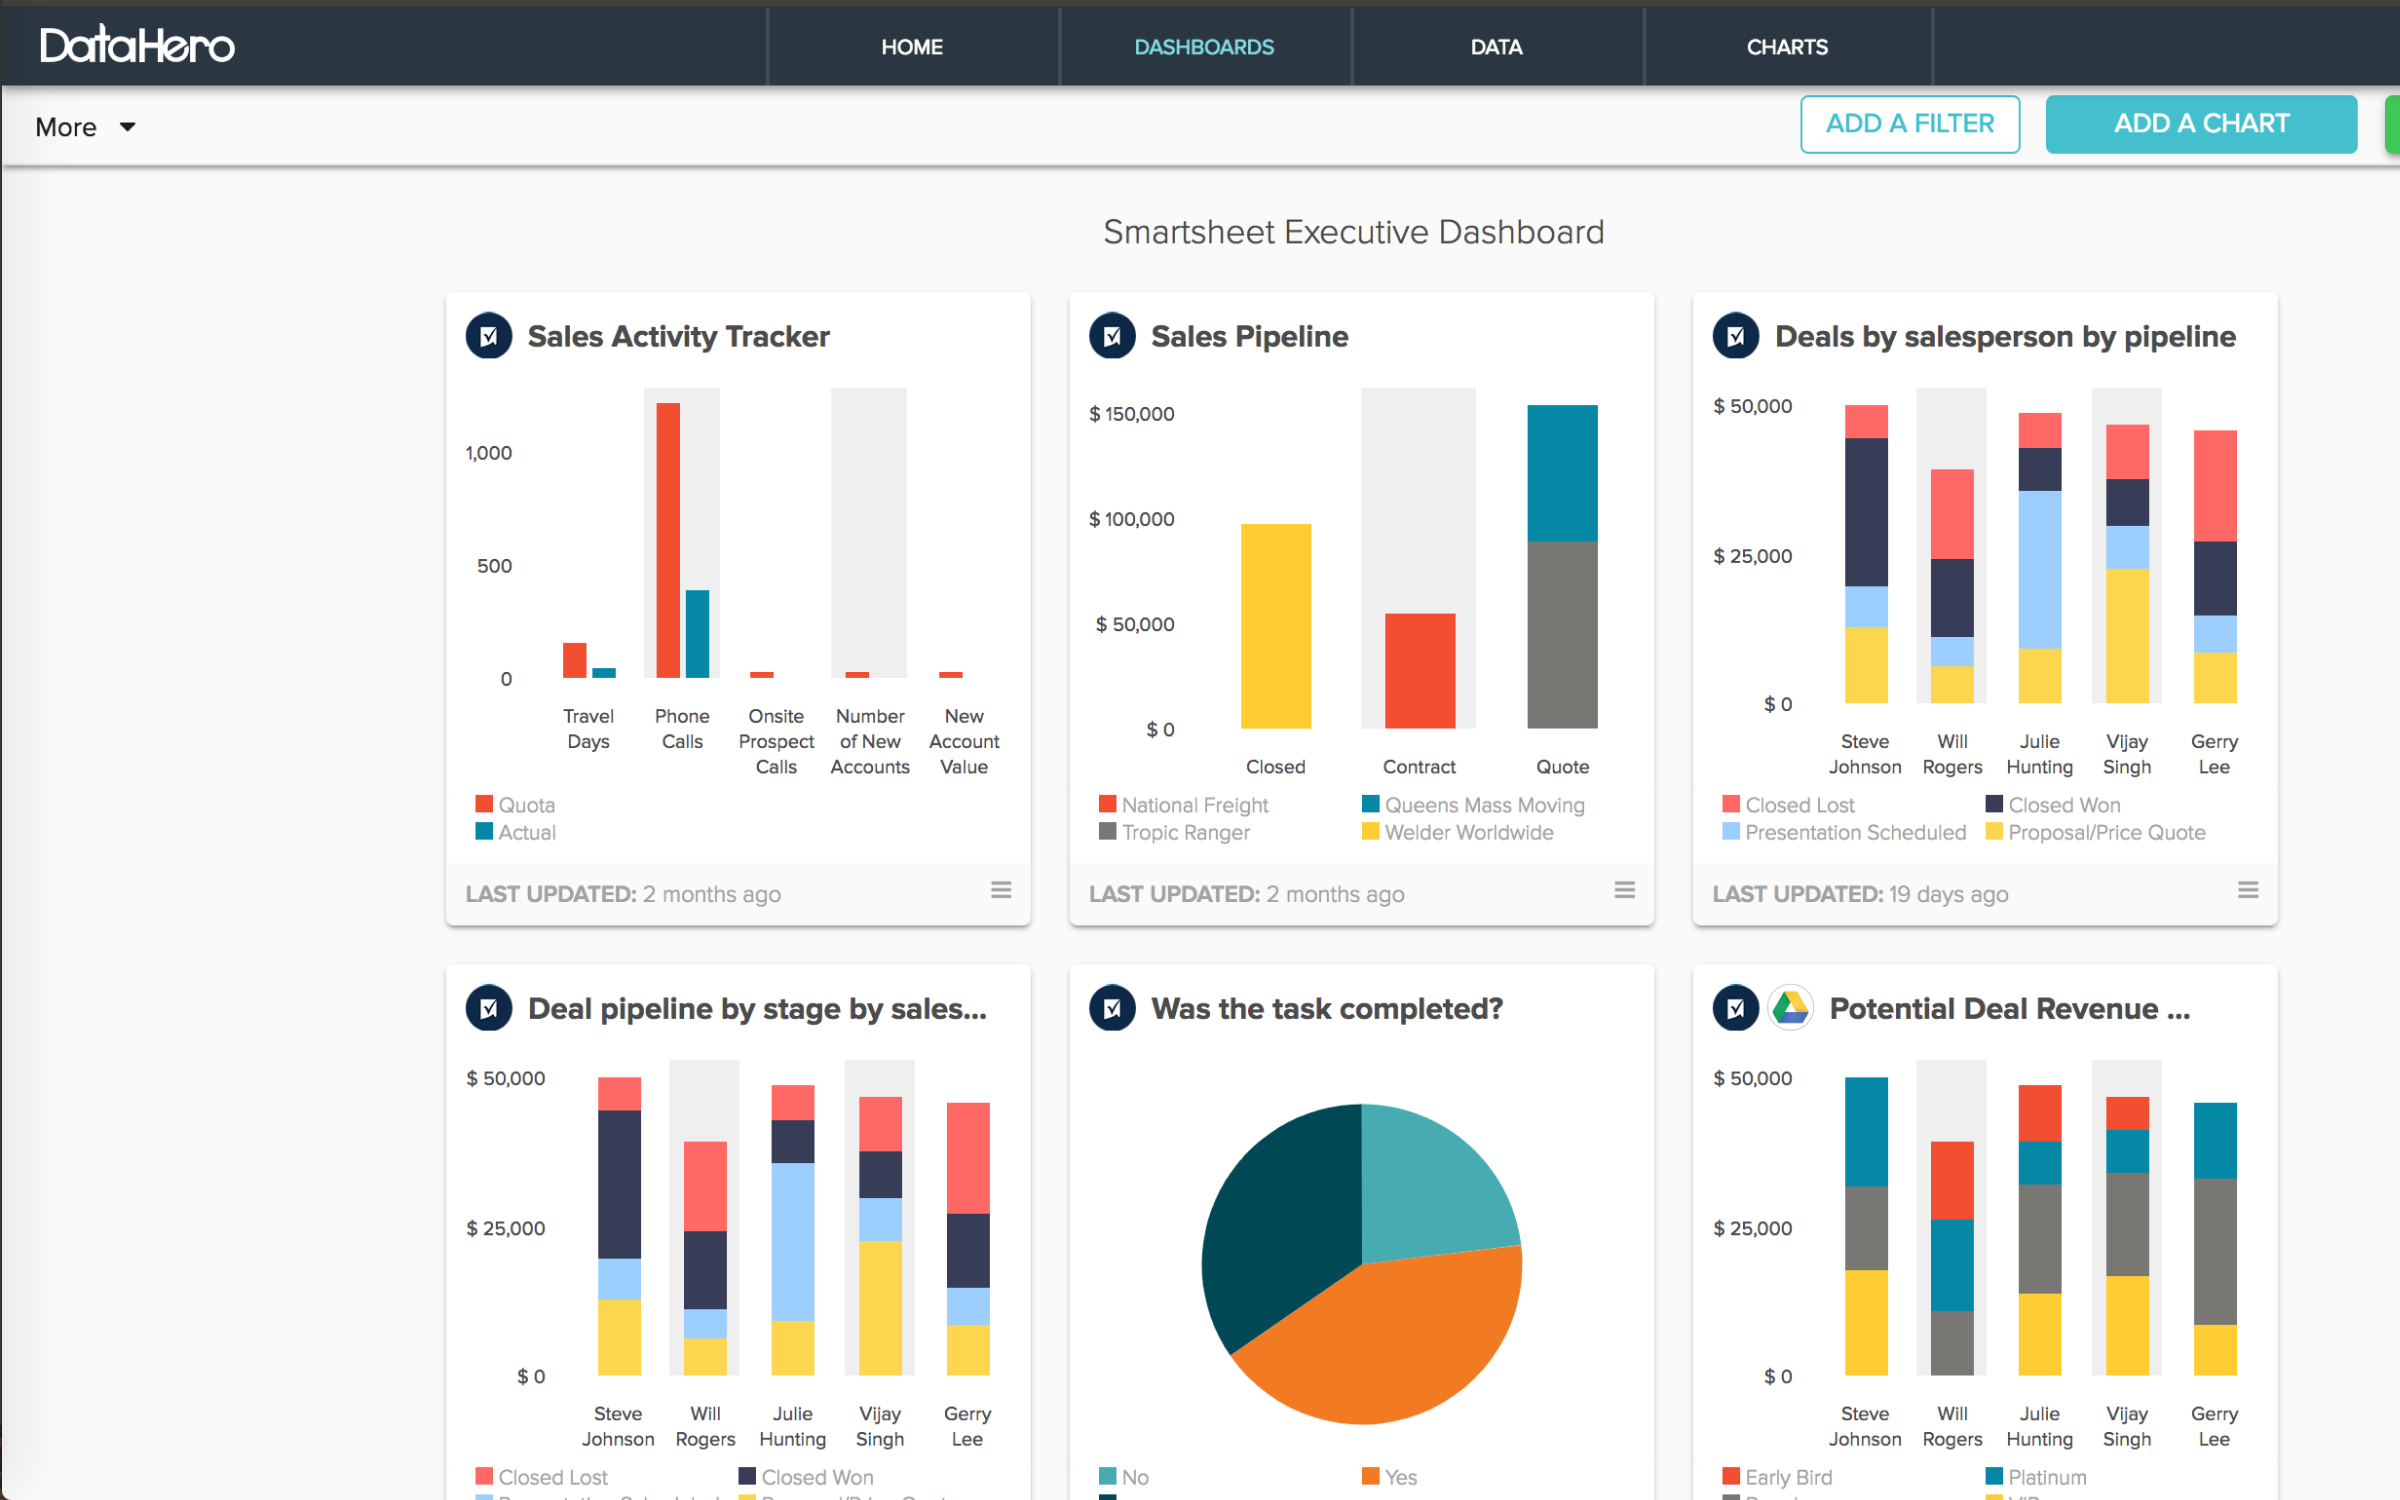Toggle Actual series in Sales Activity legend
The image size is (2400, 1500).
pyautogui.click(x=516, y=832)
